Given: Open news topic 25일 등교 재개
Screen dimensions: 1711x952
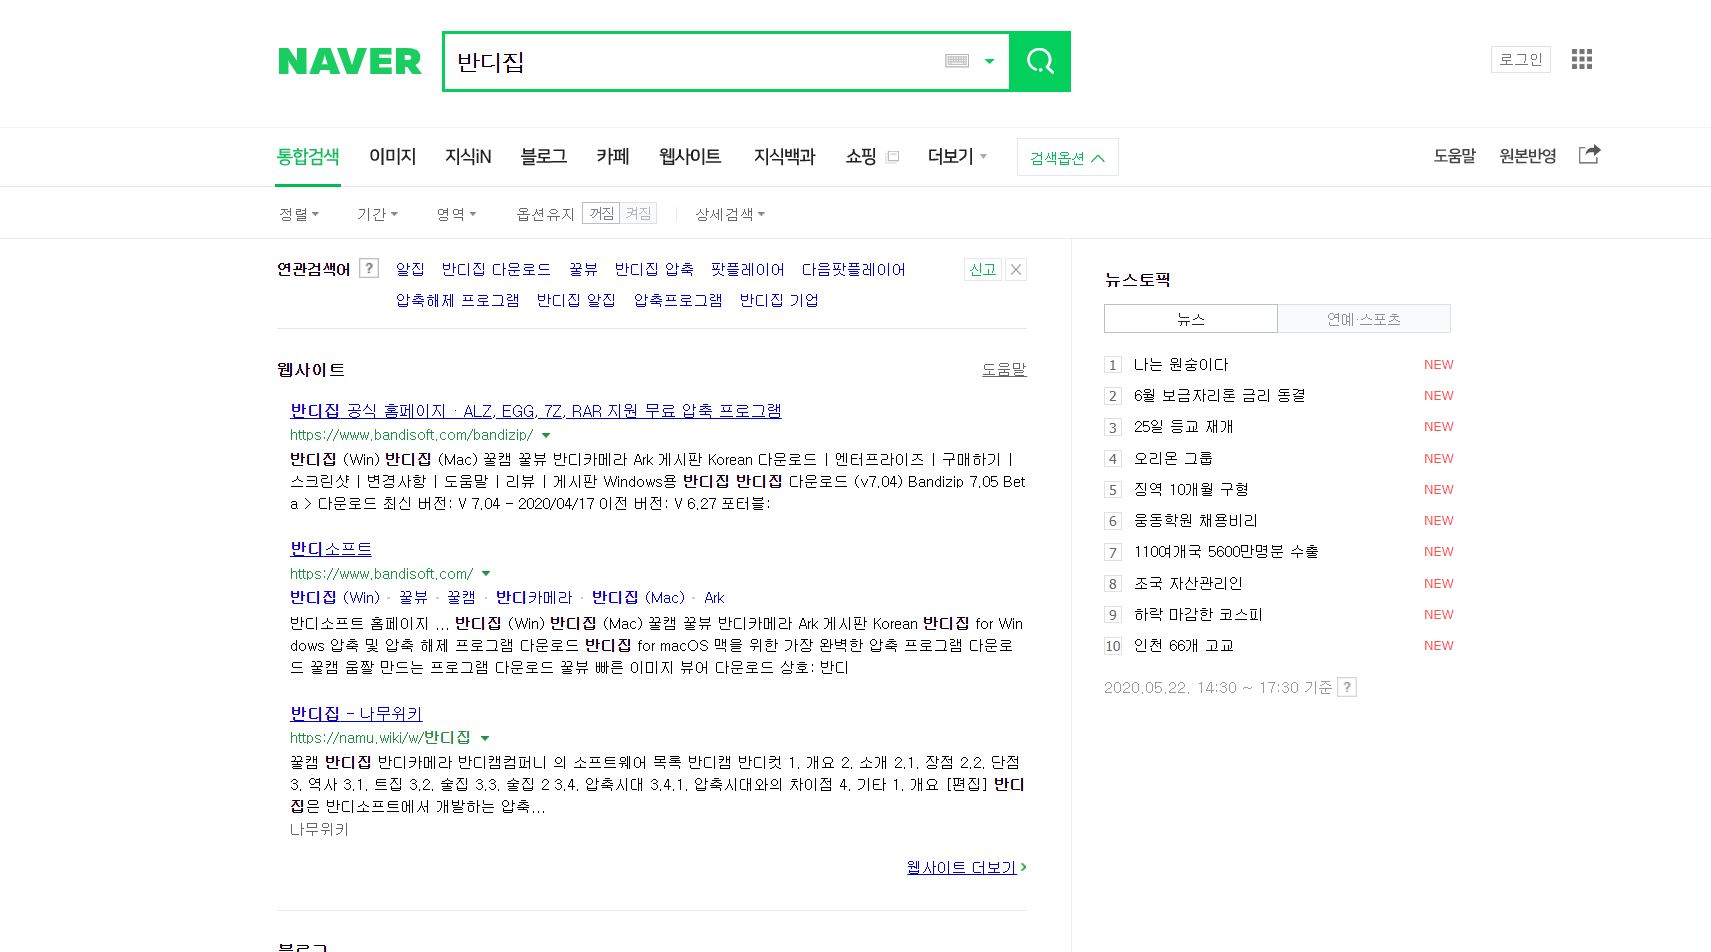Looking at the screenshot, I should 1183,427.
